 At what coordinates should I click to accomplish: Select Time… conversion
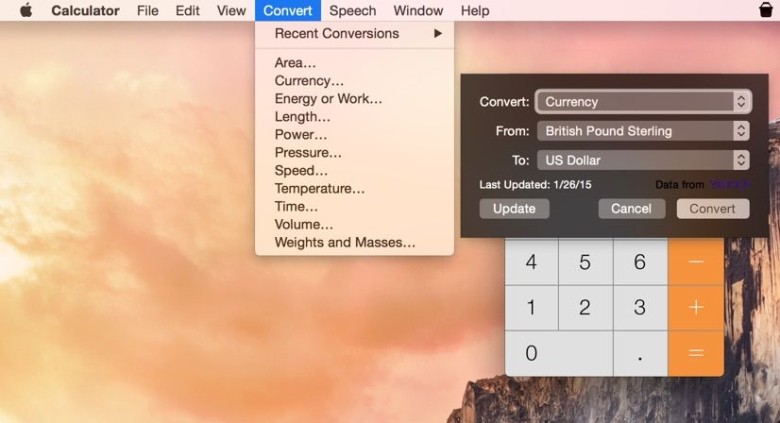tap(354, 207)
